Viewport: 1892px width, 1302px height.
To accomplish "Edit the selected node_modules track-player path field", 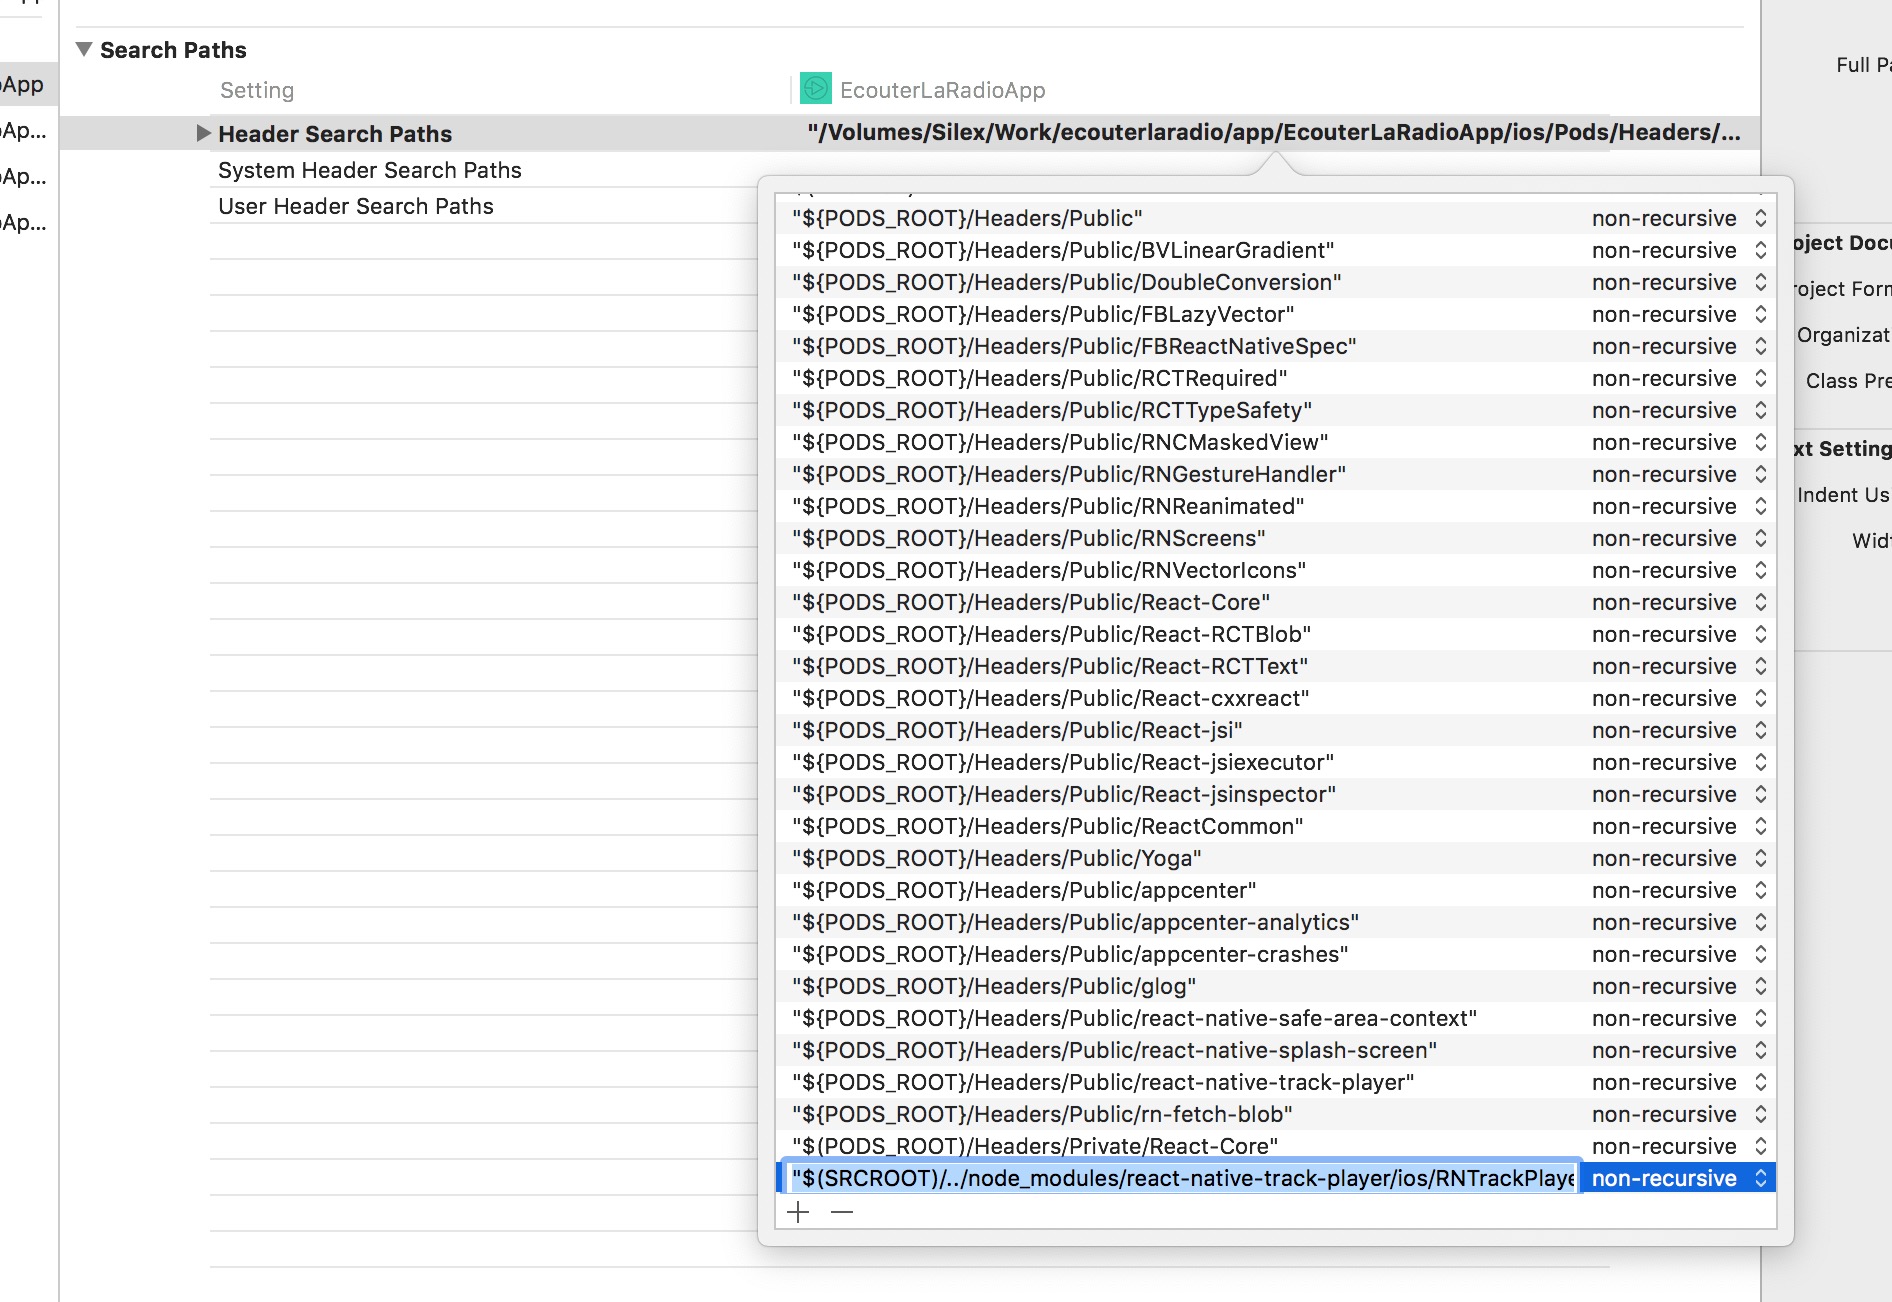I will [x=1180, y=1178].
